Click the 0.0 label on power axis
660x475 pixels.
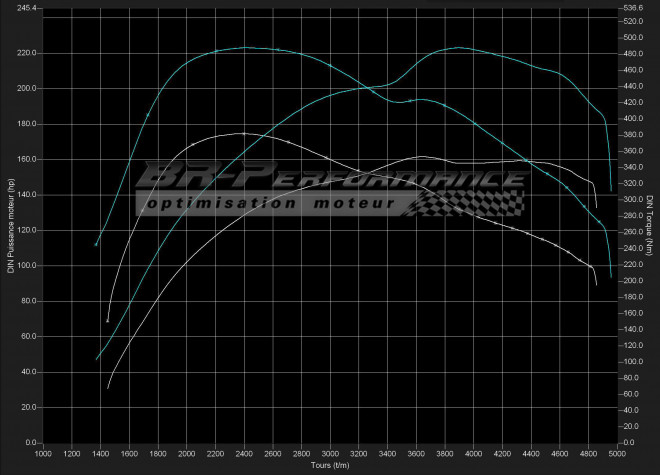(x=30, y=443)
